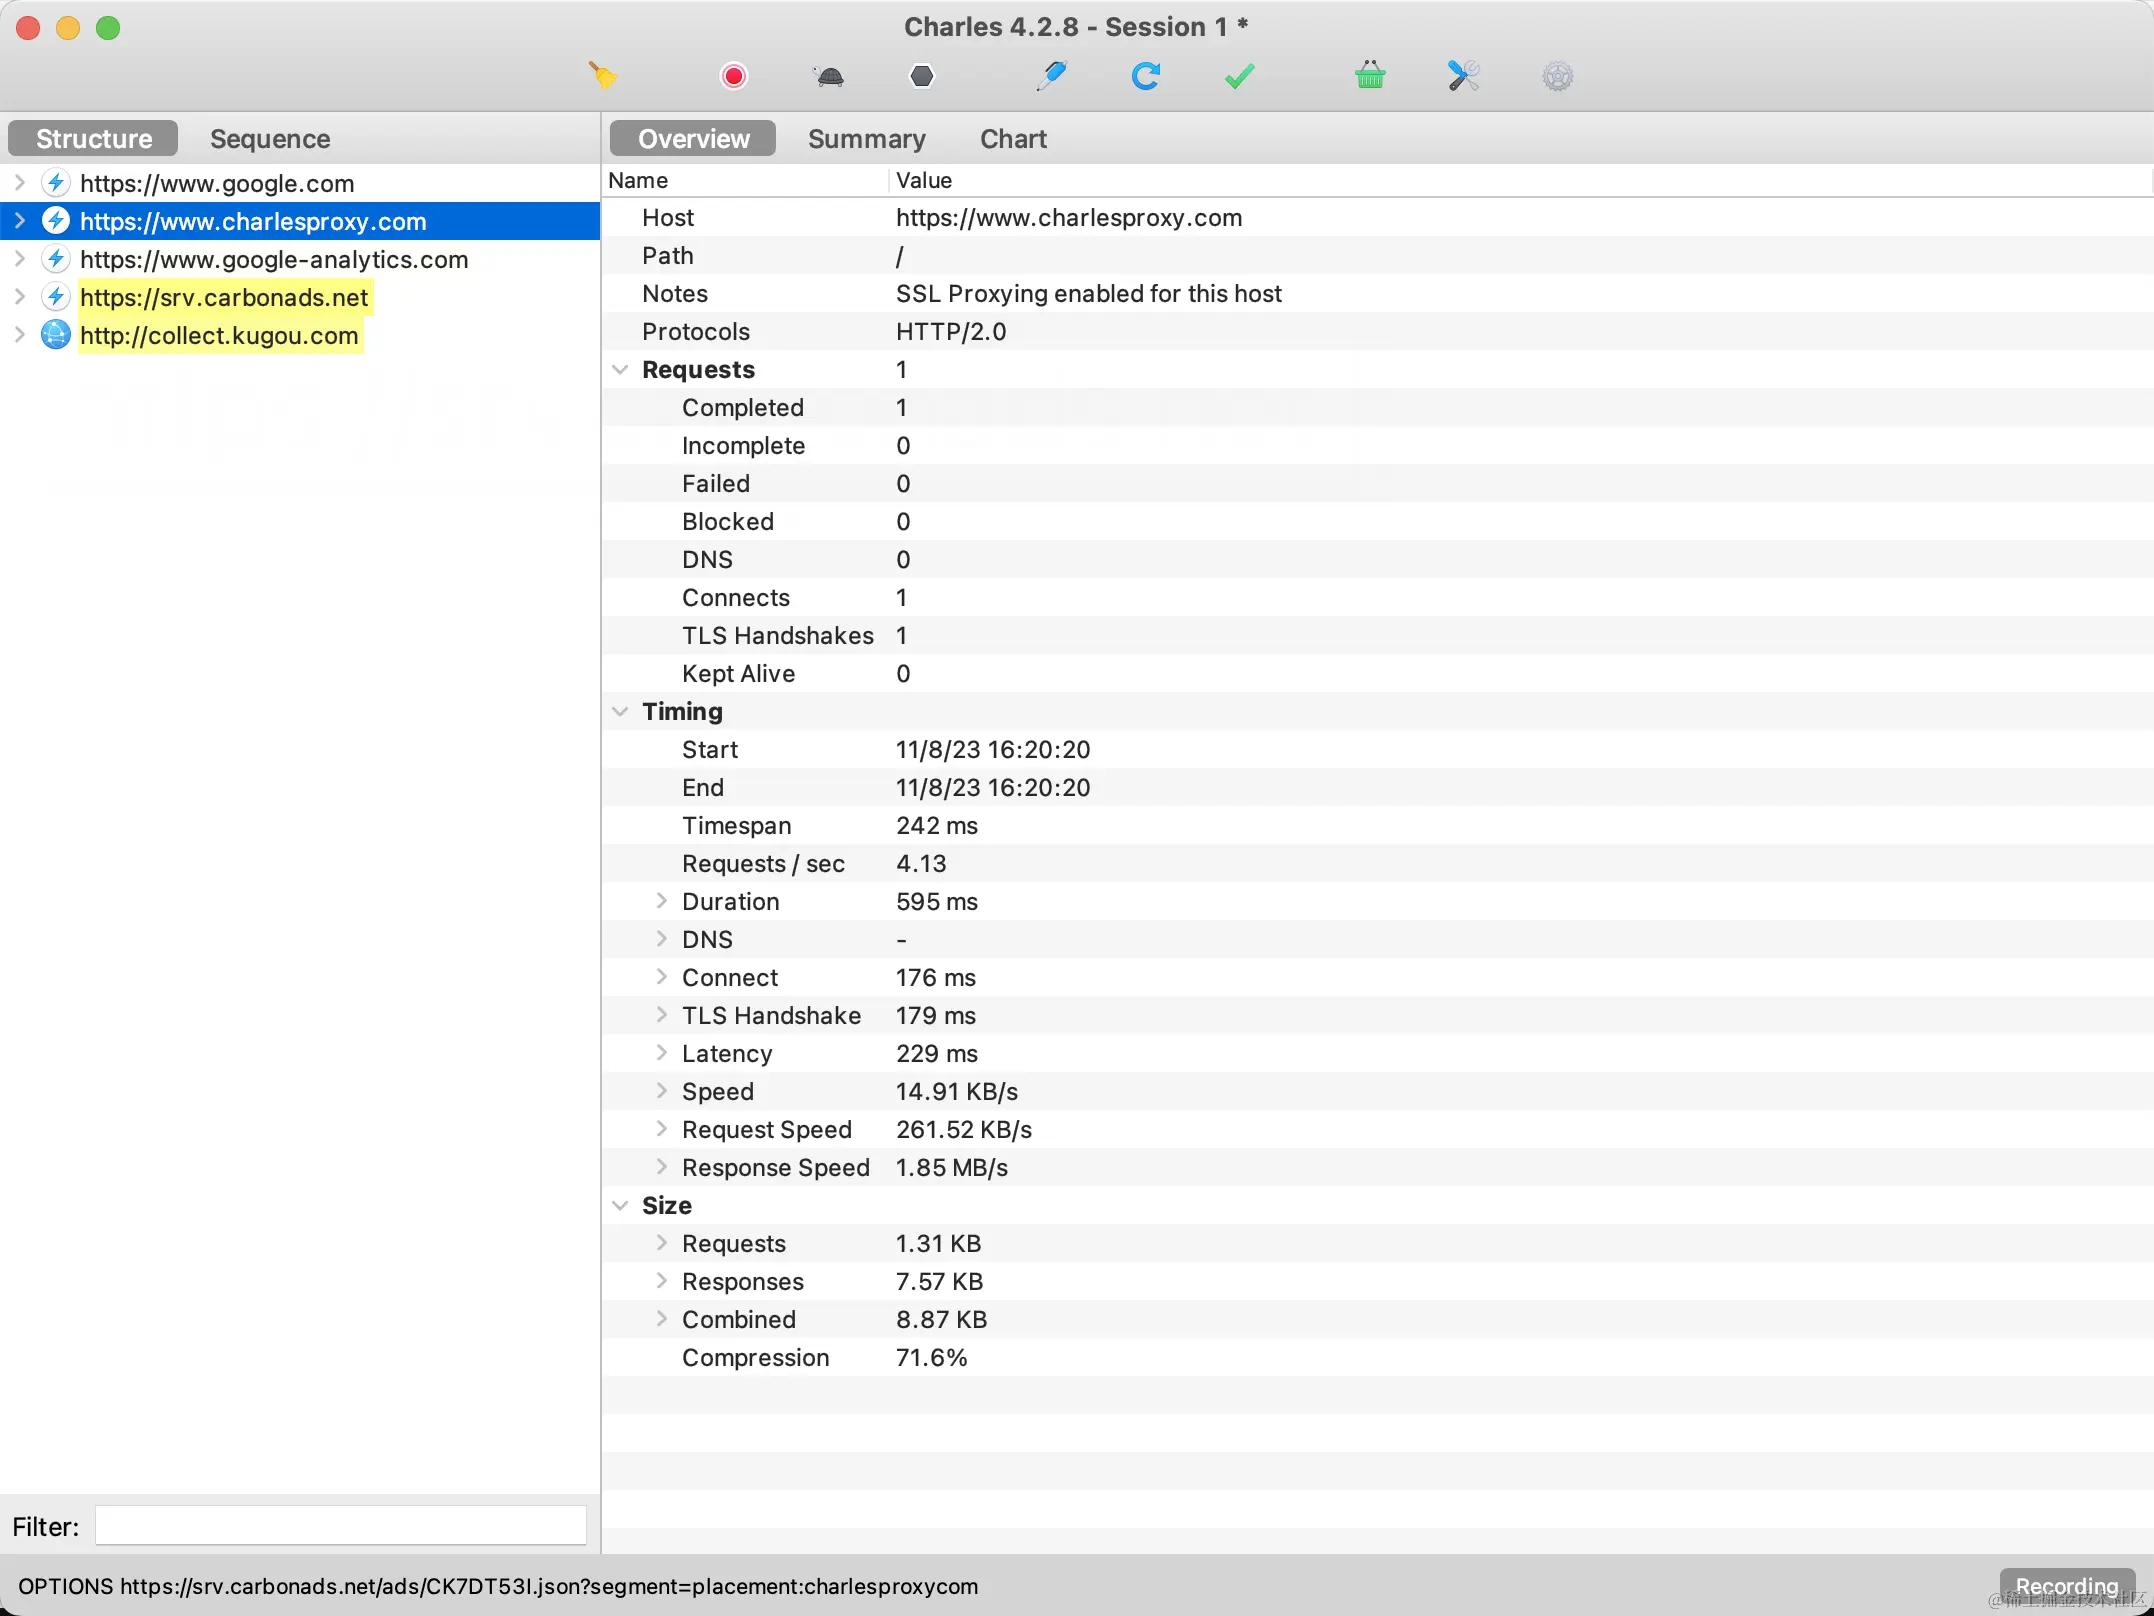Click the Name column header
This screenshot has height=1616, width=2154.
(745, 180)
